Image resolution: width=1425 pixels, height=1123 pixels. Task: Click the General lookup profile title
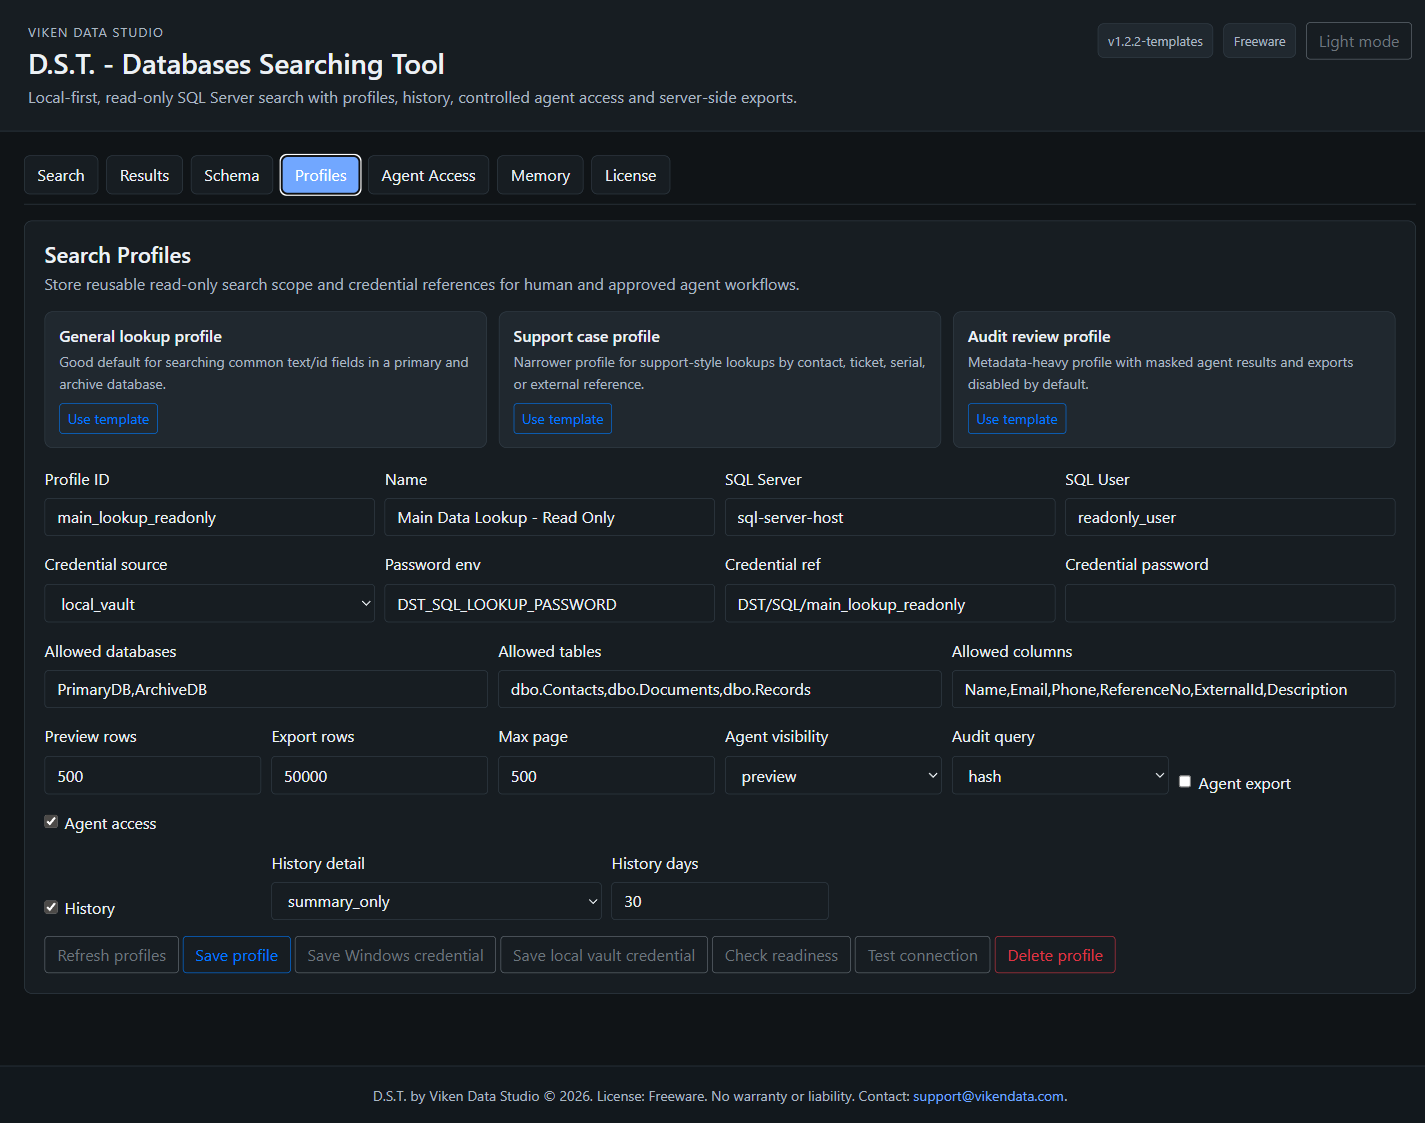(140, 337)
